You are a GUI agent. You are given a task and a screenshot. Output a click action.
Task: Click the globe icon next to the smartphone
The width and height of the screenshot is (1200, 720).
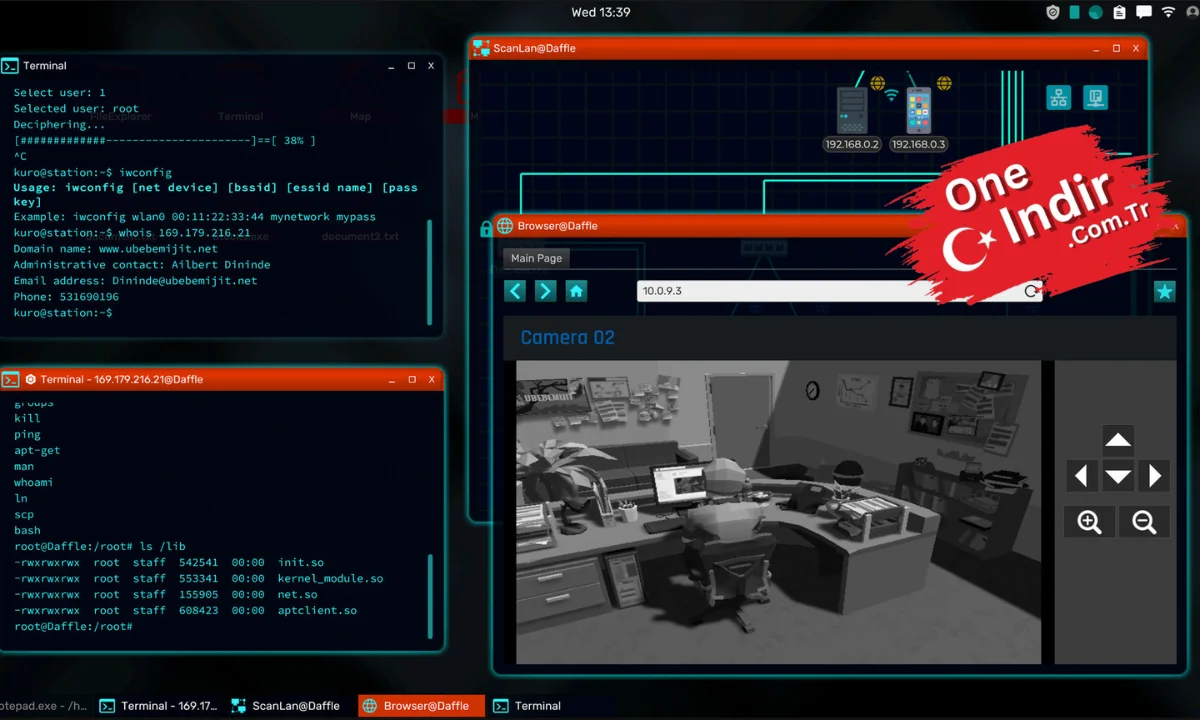944,83
